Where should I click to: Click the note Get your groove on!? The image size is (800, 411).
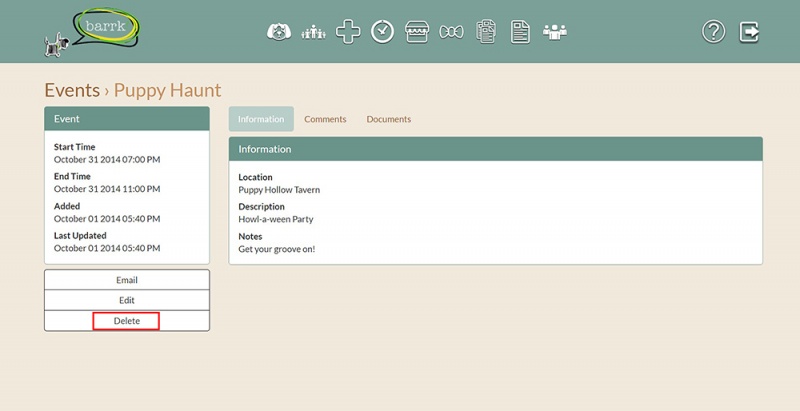pos(277,249)
